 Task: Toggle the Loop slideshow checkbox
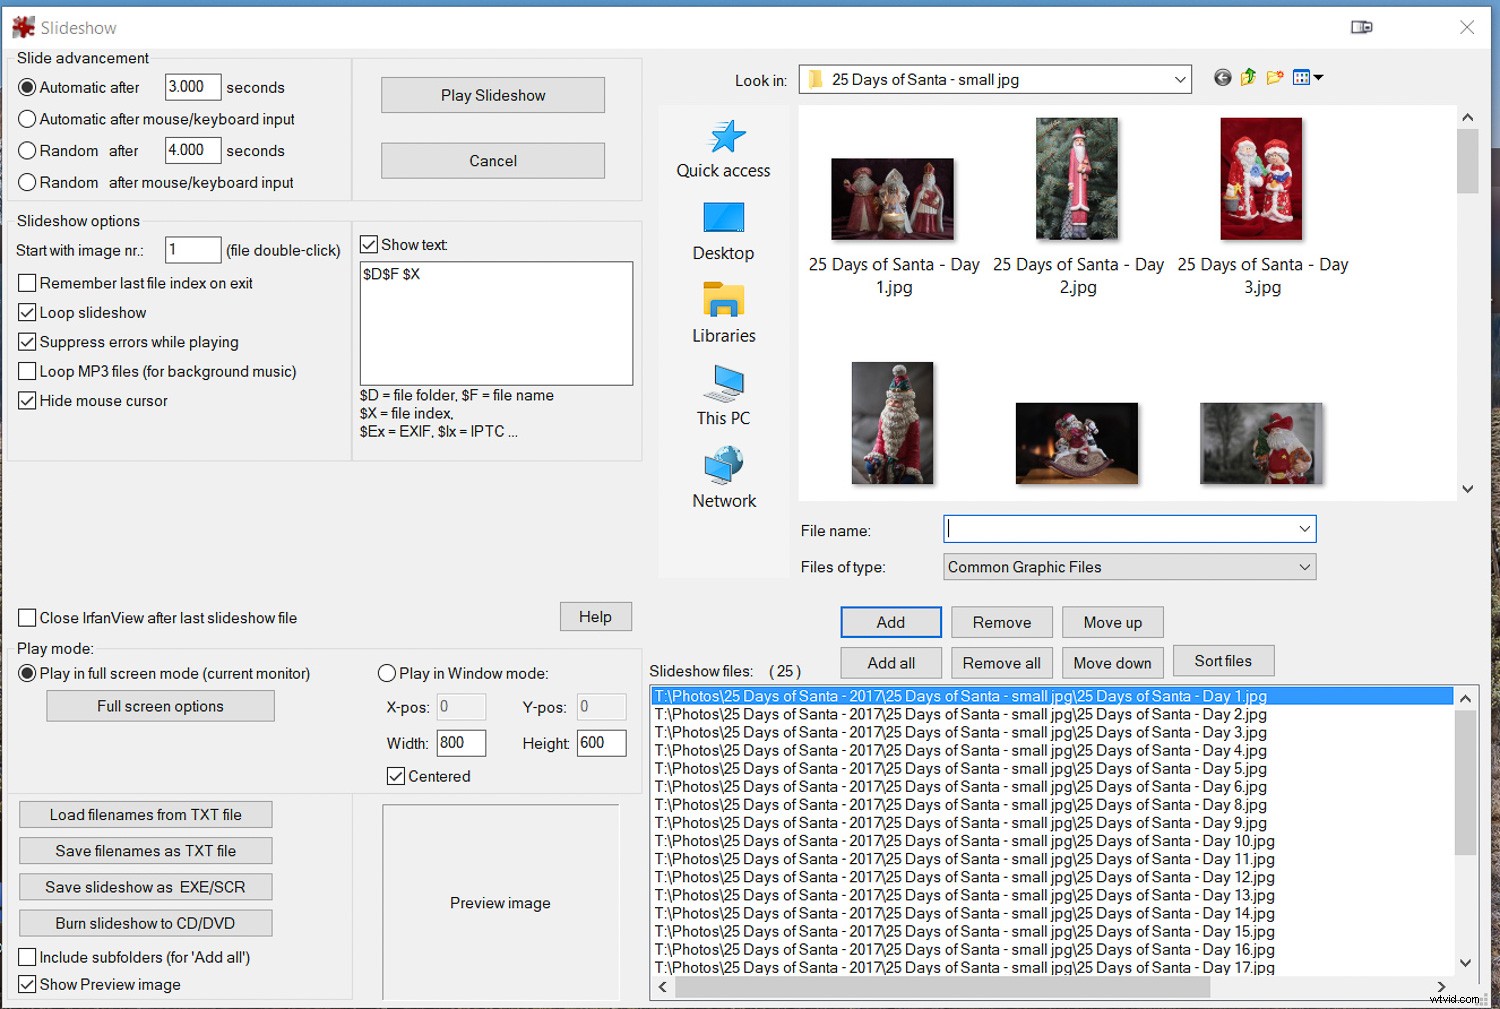click(x=27, y=312)
